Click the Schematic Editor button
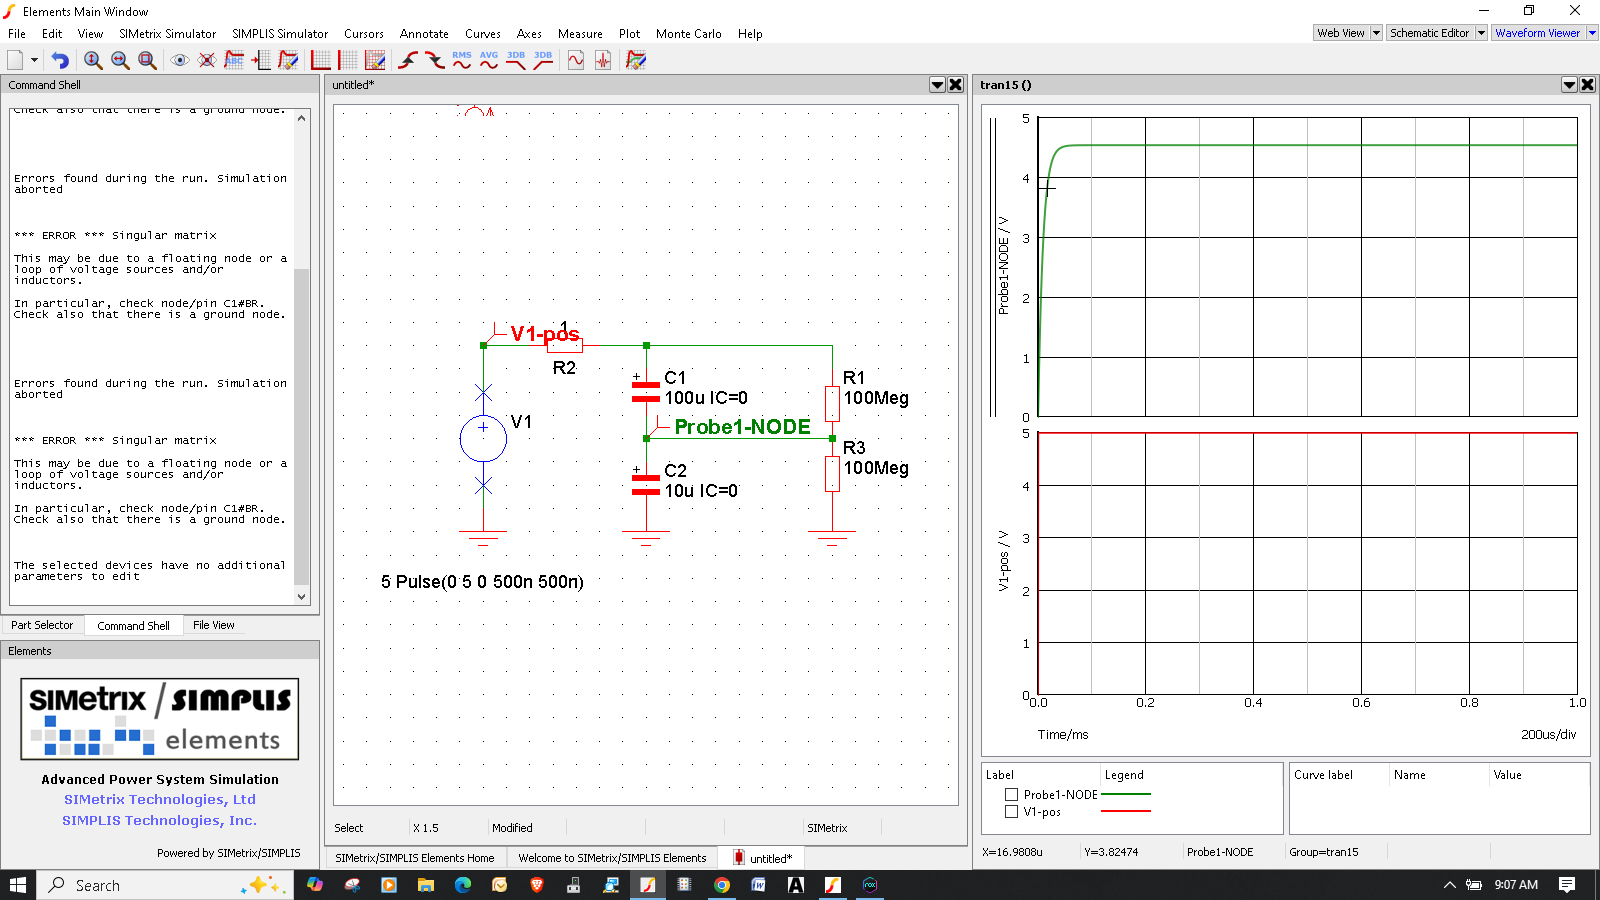This screenshot has width=1600, height=900. click(1430, 33)
